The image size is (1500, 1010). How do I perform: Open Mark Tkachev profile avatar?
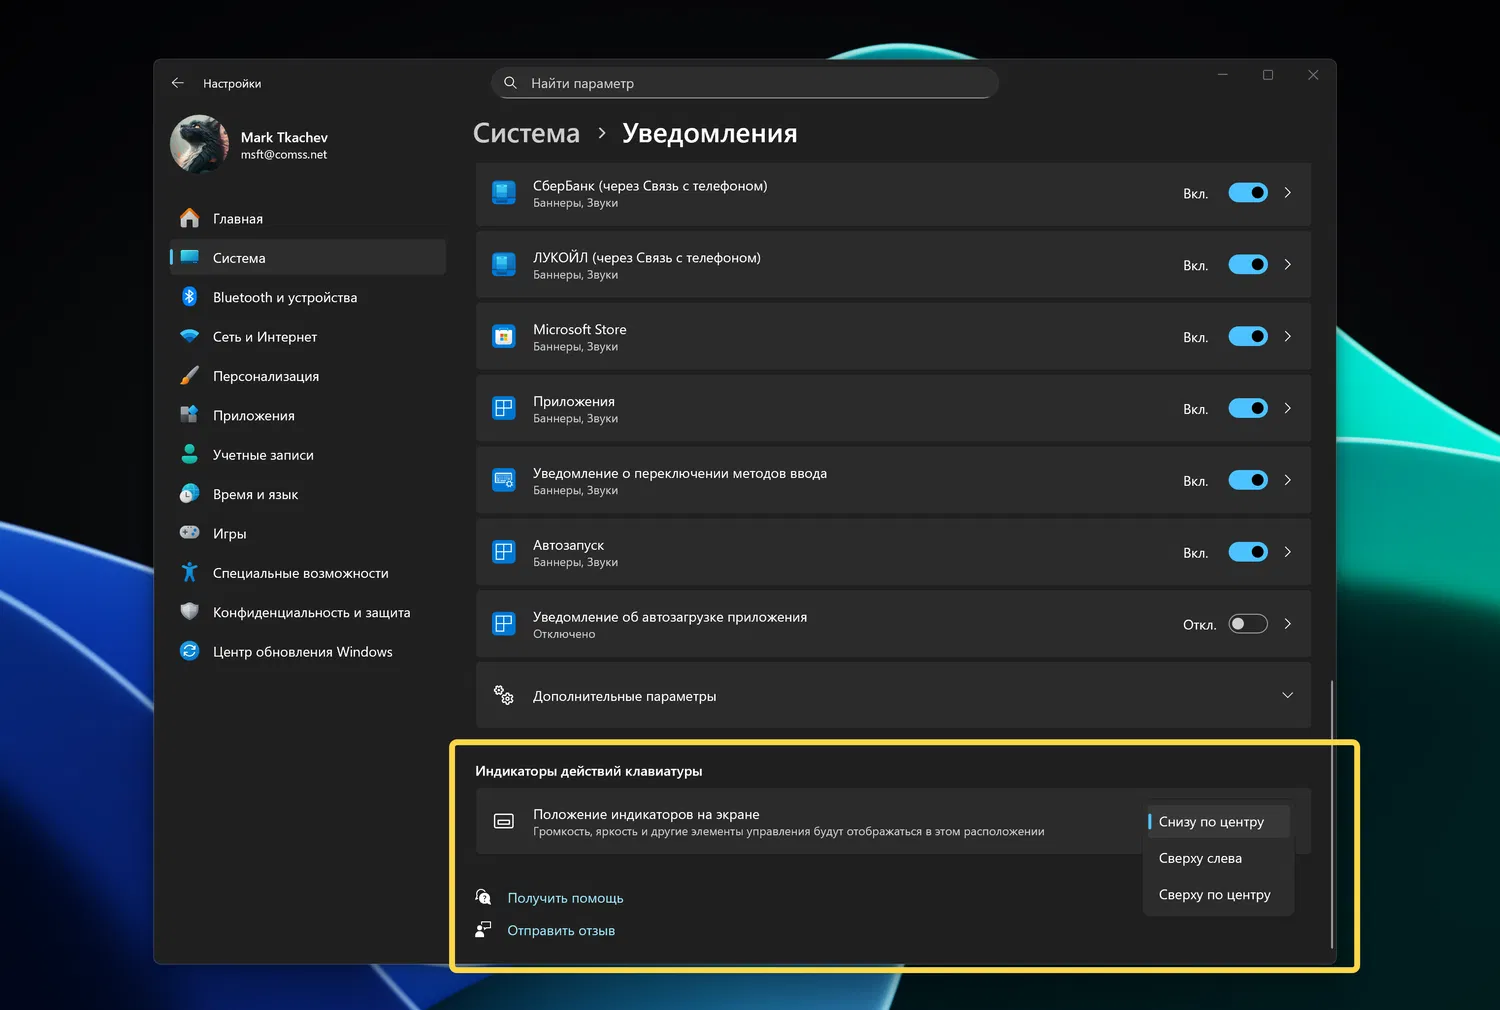pos(200,144)
